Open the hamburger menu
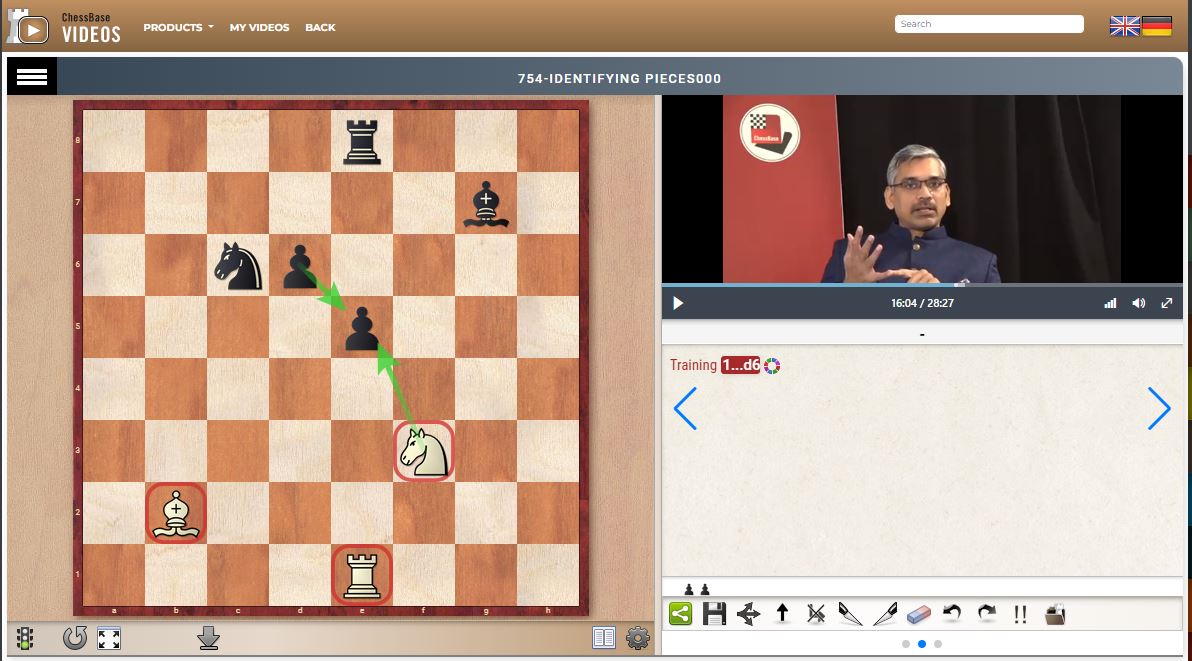Screen dimensions: 1192x661 coord(32,78)
